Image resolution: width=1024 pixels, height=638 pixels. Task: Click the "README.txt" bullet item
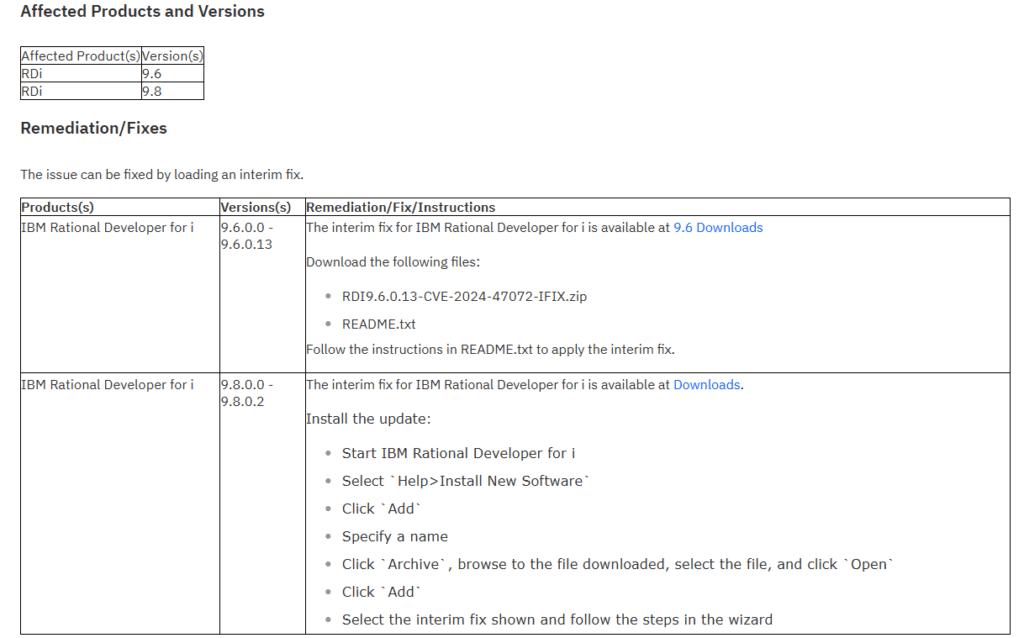click(x=379, y=324)
